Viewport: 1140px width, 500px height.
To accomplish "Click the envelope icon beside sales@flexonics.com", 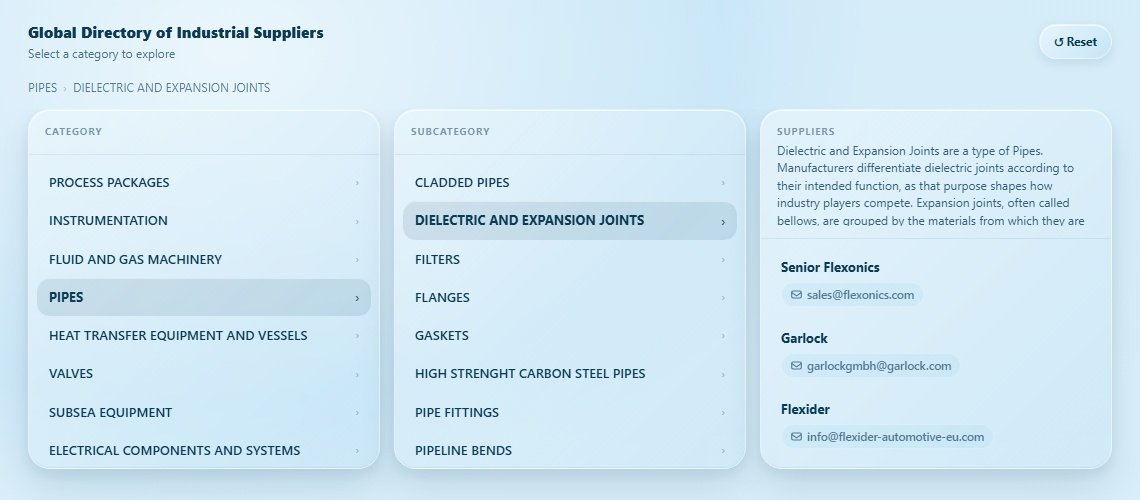I will [796, 295].
